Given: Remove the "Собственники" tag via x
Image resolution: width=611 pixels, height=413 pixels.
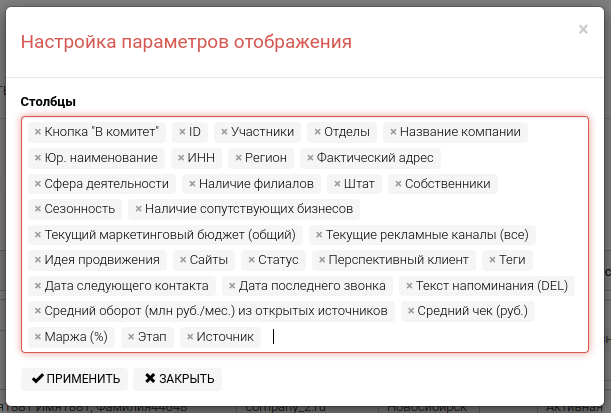Looking at the screenshot, I should pos(398,184).
